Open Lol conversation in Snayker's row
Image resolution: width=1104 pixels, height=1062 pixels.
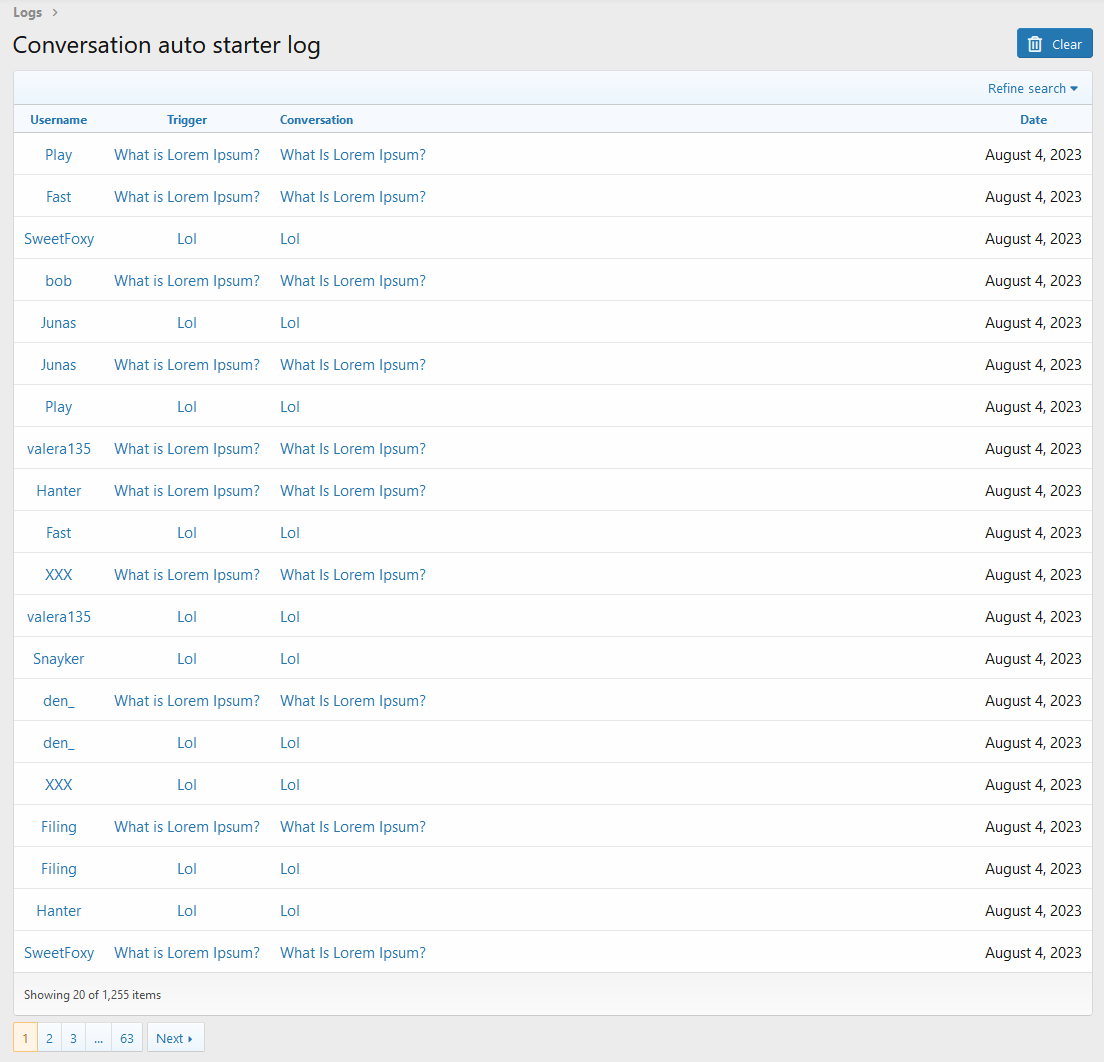(289, 659)
